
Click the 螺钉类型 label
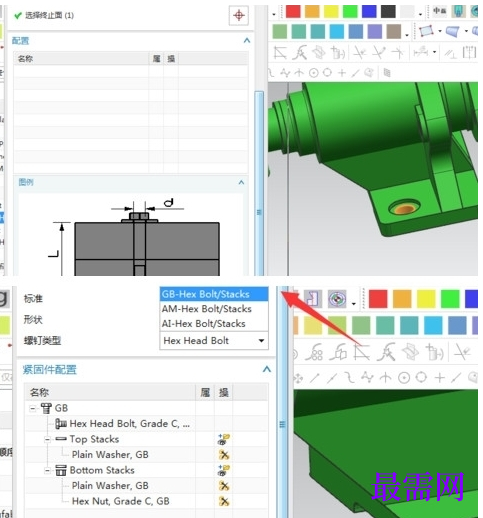click(x=42, y=341)
